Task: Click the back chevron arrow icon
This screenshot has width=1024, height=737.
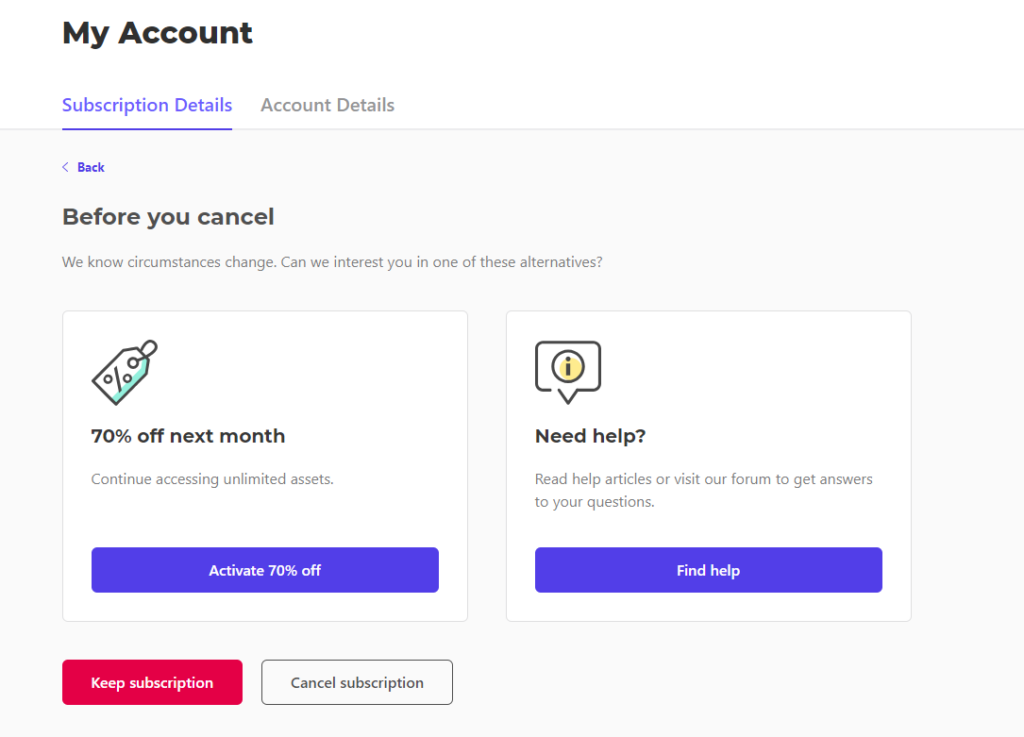Action: pyautogui.click(x=66, y=167)
